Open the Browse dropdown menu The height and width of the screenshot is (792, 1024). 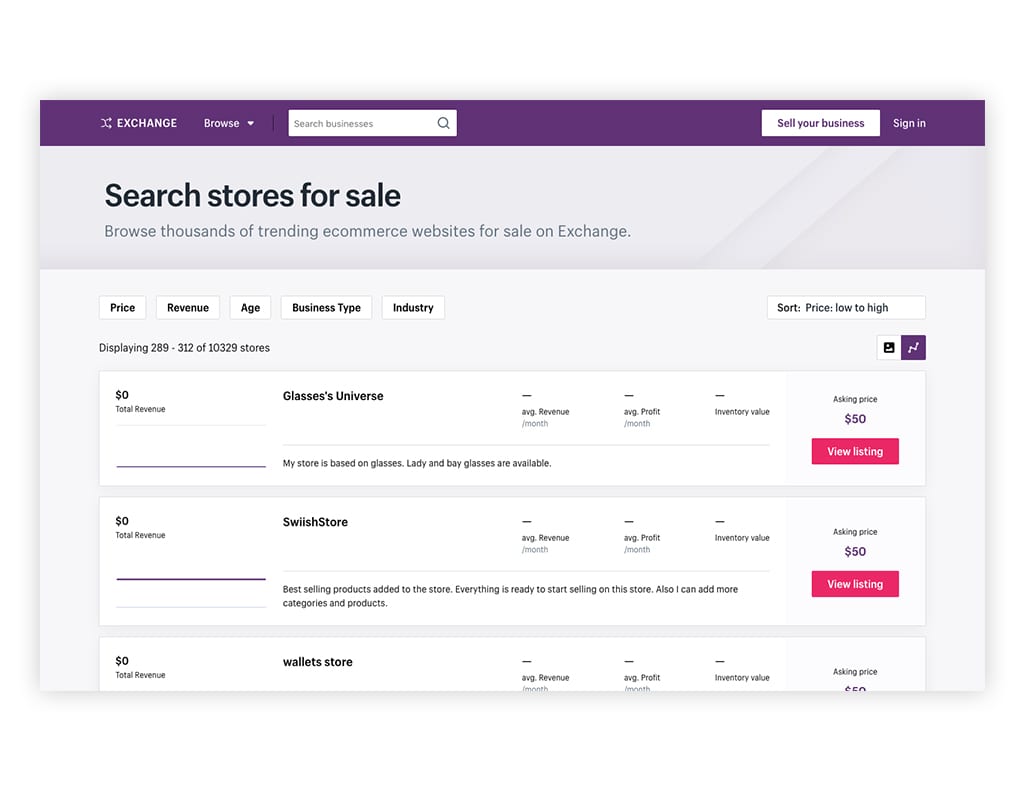pos(228,122)
